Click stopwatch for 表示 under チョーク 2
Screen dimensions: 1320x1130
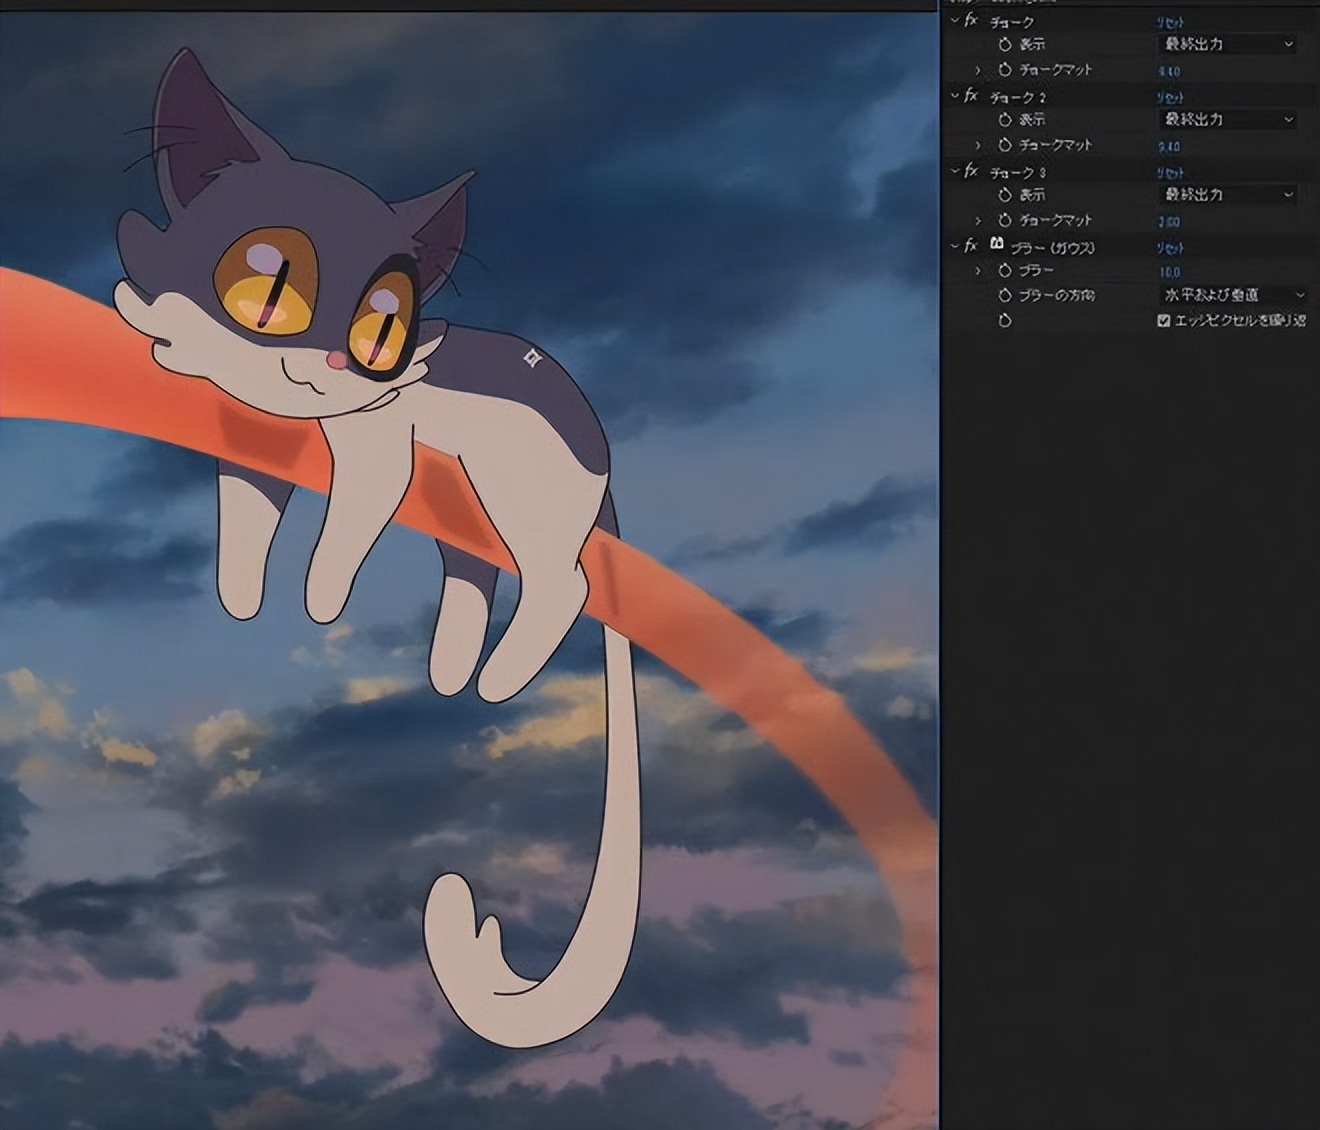pos(1005,120)
